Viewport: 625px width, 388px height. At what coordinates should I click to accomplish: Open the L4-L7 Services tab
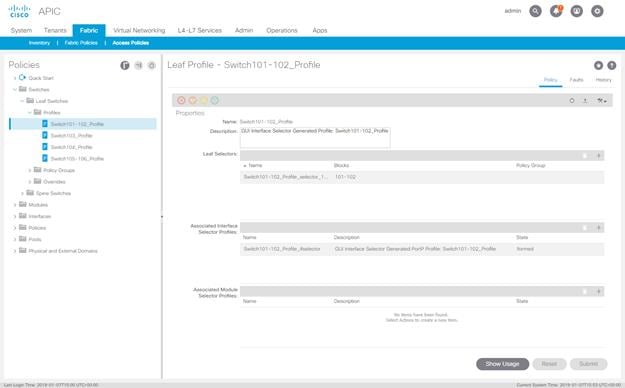click(199, 30)
